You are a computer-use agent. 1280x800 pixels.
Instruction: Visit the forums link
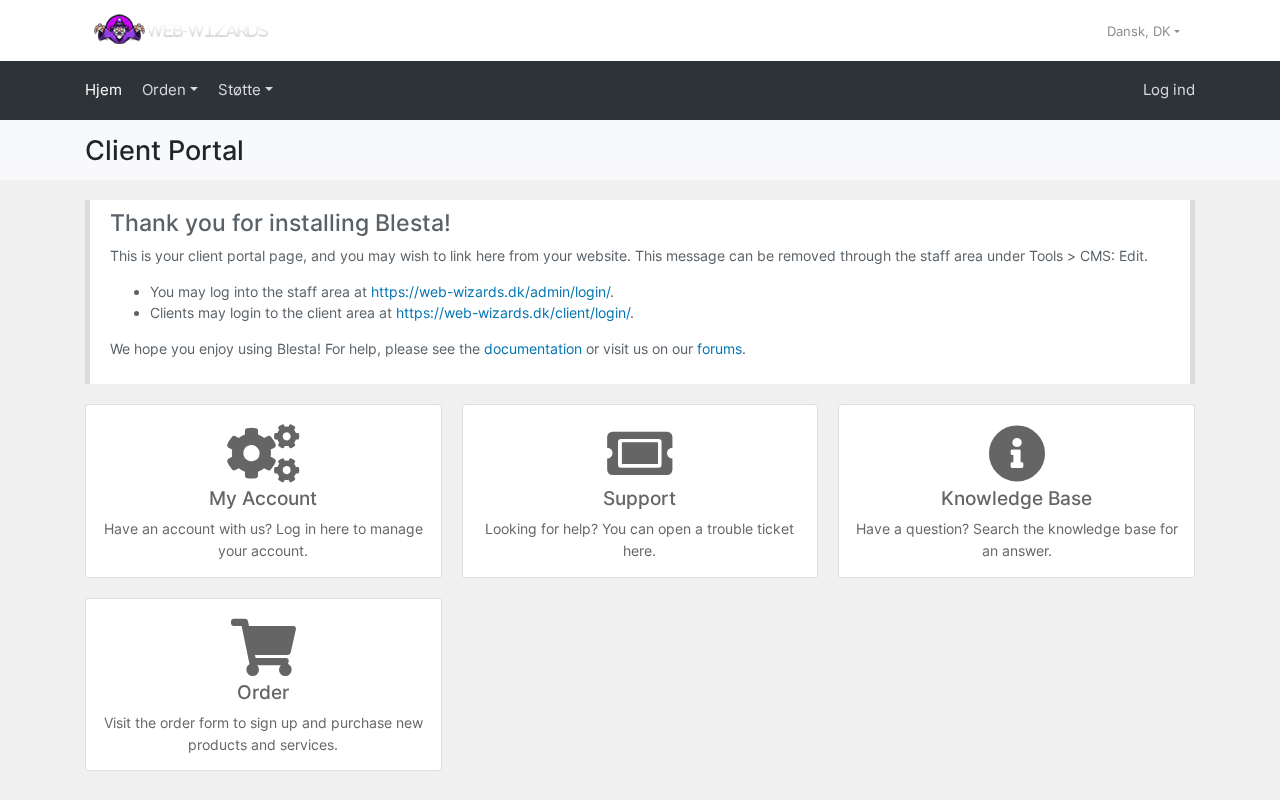[x=719, y=349]
